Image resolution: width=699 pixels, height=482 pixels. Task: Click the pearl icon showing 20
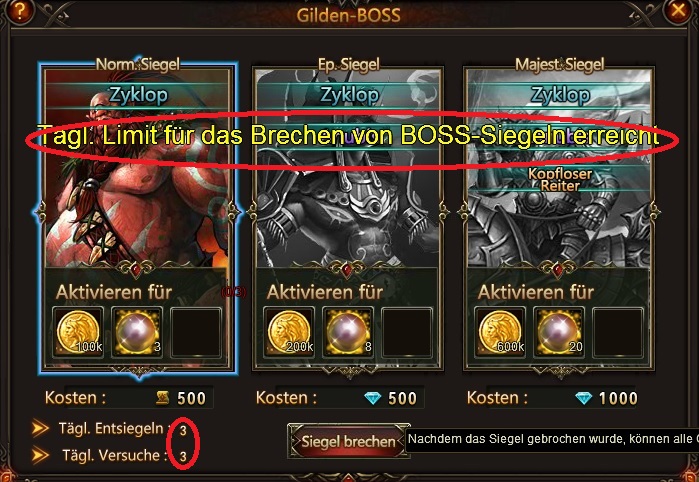pos(559,332)
